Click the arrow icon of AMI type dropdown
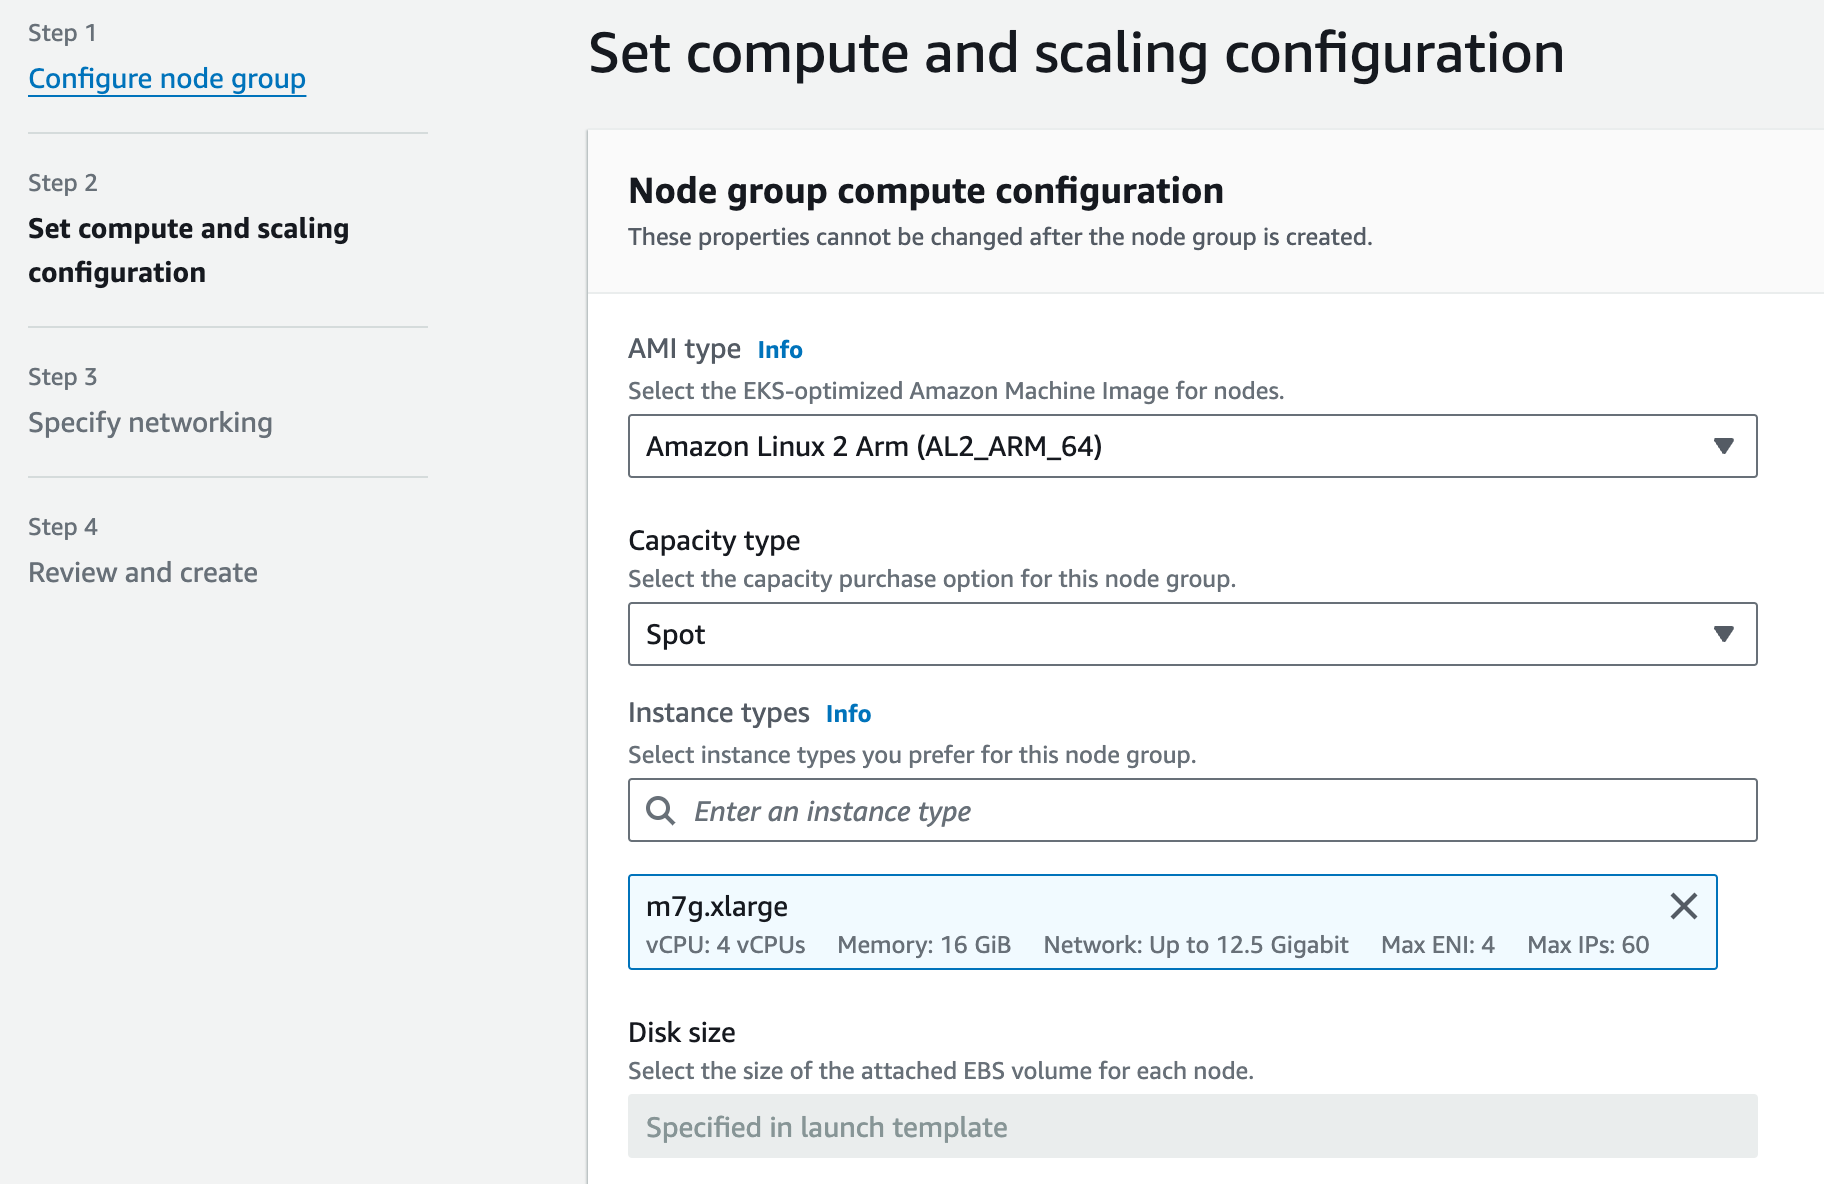1824x1184 pixels. 1723,446
